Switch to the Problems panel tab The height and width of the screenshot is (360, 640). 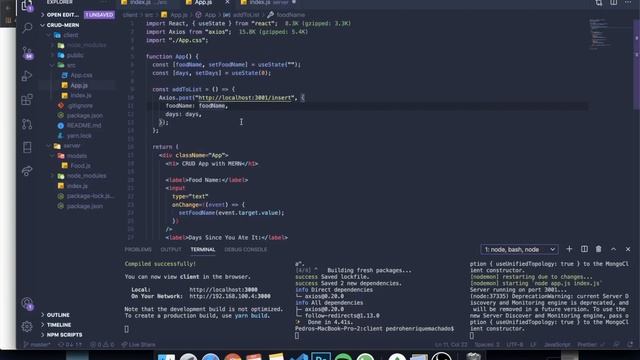point(138,249)
